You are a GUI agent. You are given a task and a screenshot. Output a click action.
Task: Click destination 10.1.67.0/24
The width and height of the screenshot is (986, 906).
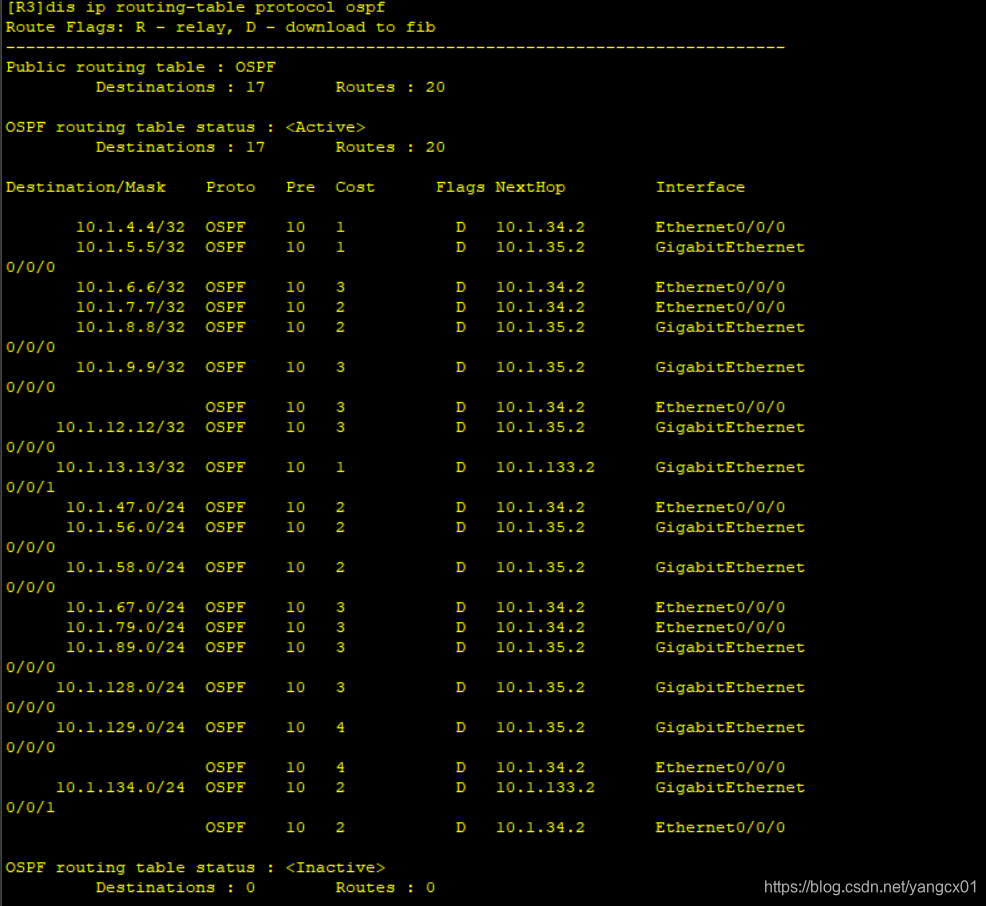pos(125,607)
